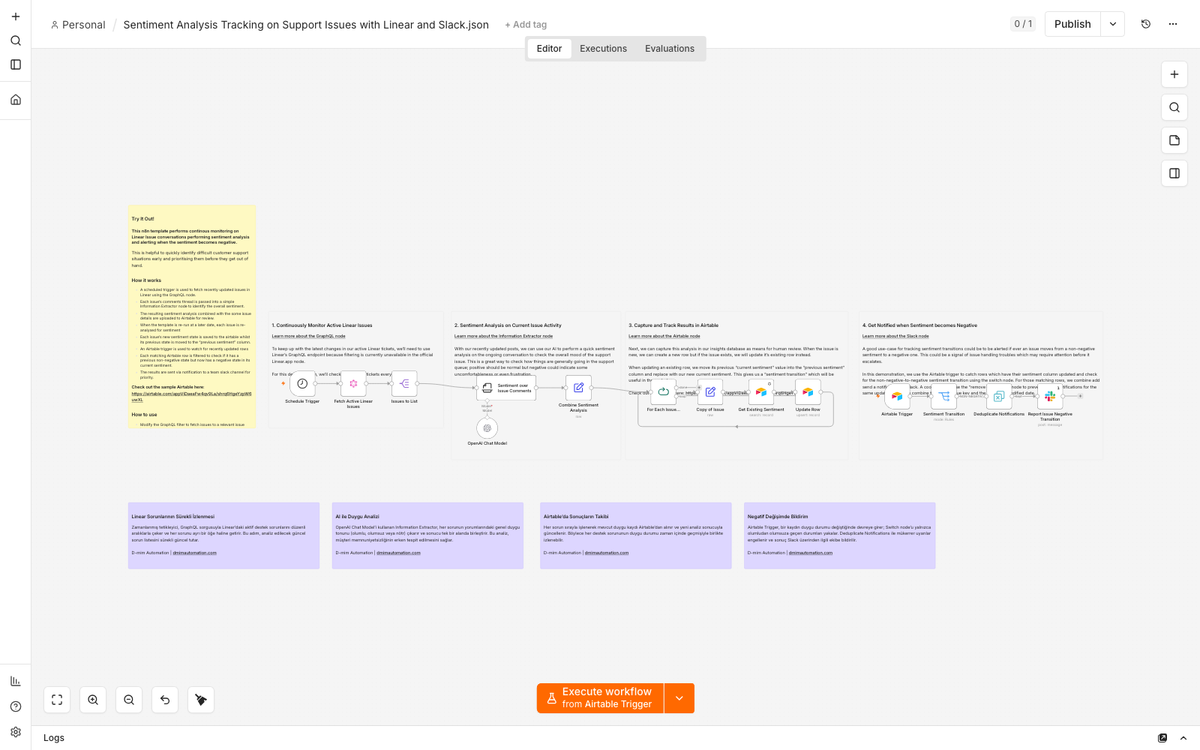Click the plus icon in left sidebar
This screenshot has height=750, width=1200.
point(15,17)
